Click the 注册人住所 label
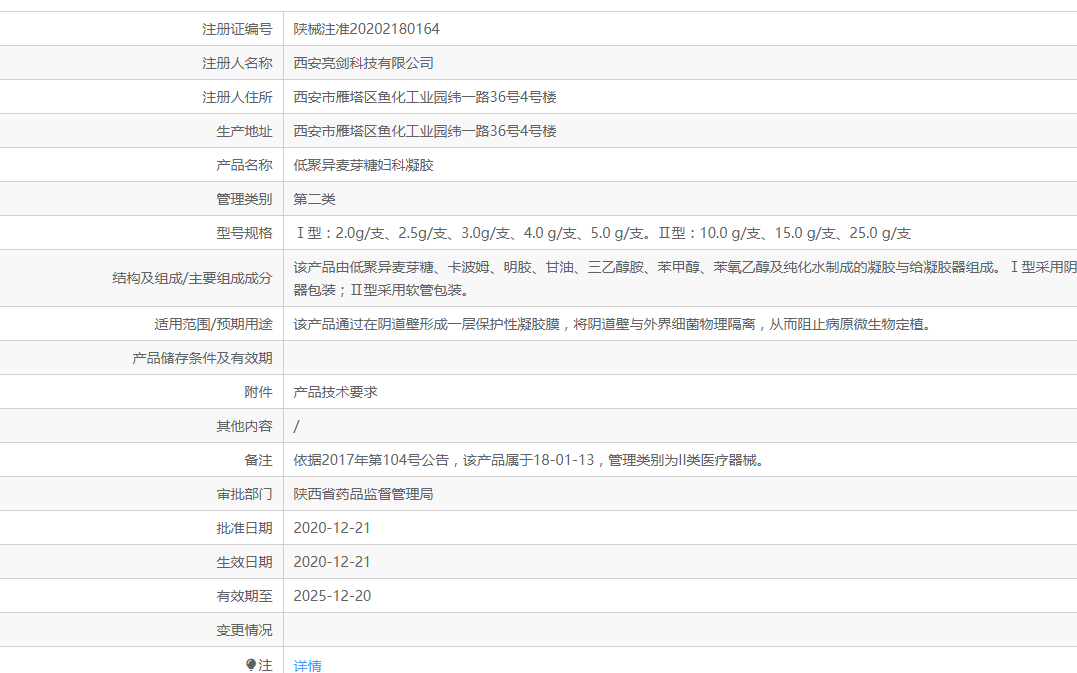The height and width of the screenshot is (673, 1077). point(237,97)
